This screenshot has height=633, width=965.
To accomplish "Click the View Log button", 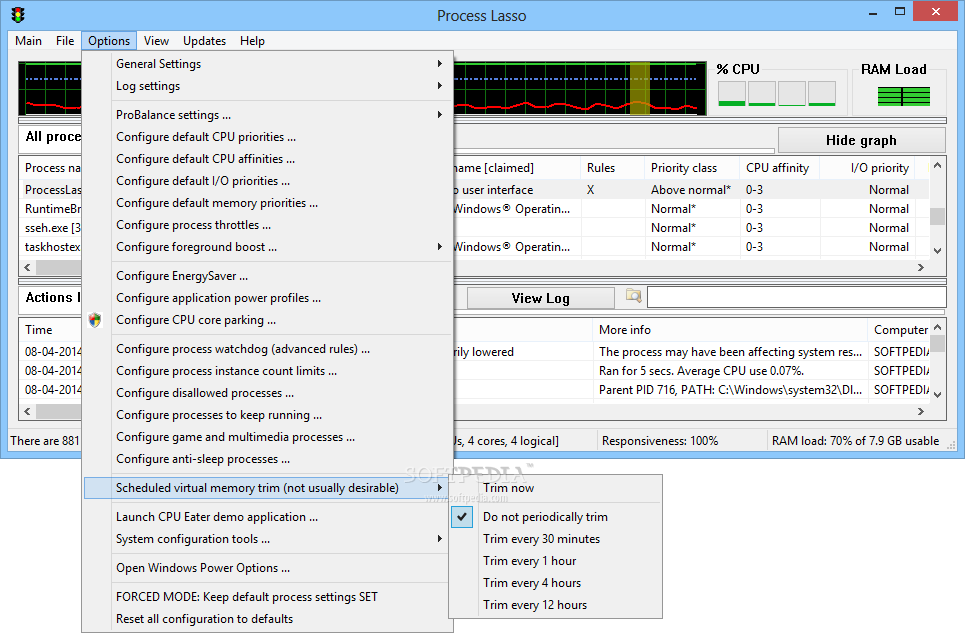I will 540,298.
